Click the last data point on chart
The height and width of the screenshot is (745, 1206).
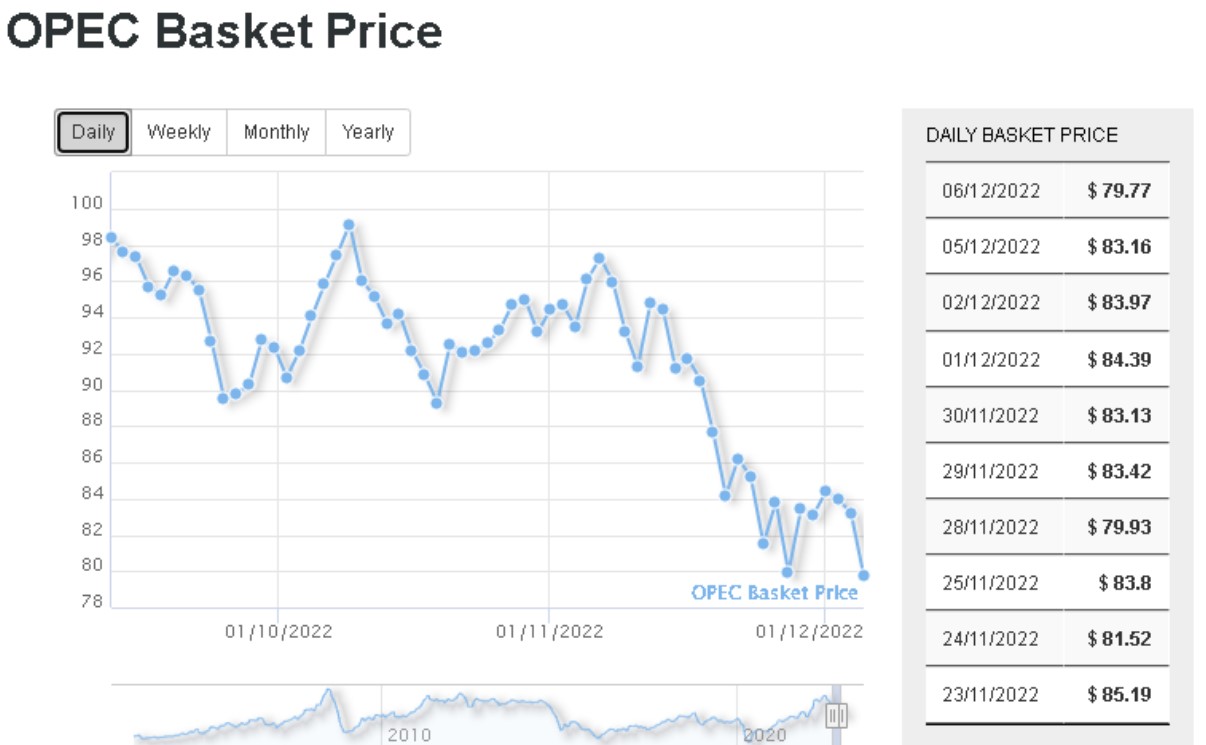(x=863, y=575)
